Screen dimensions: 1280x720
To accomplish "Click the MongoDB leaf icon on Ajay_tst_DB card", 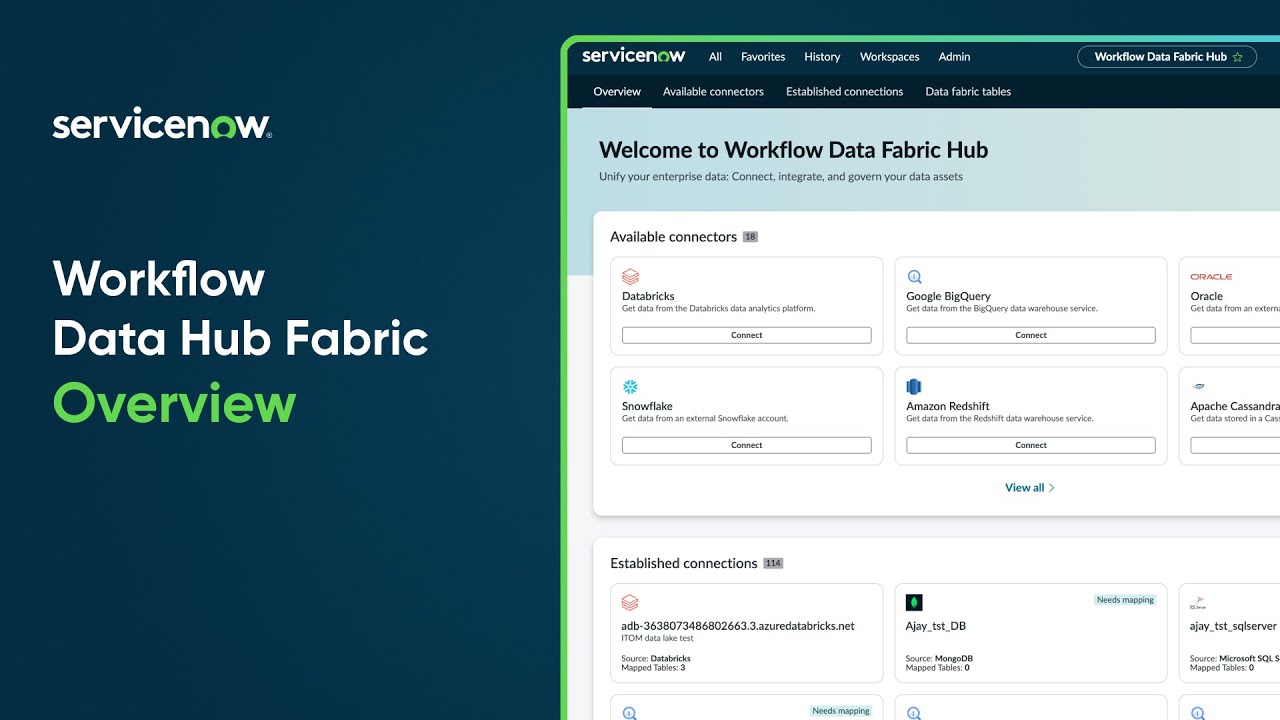I will pyautogui.click(x=914, y=602).
